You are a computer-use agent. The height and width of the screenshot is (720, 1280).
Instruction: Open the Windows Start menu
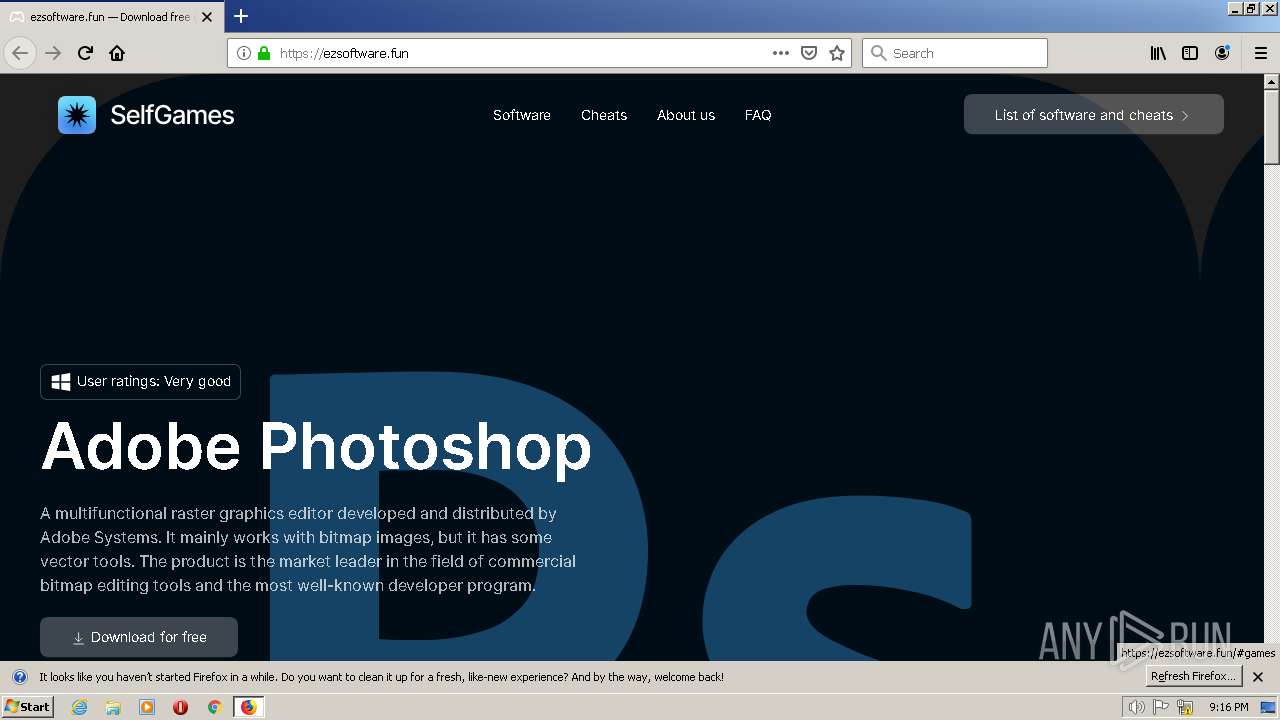(27, 707)
